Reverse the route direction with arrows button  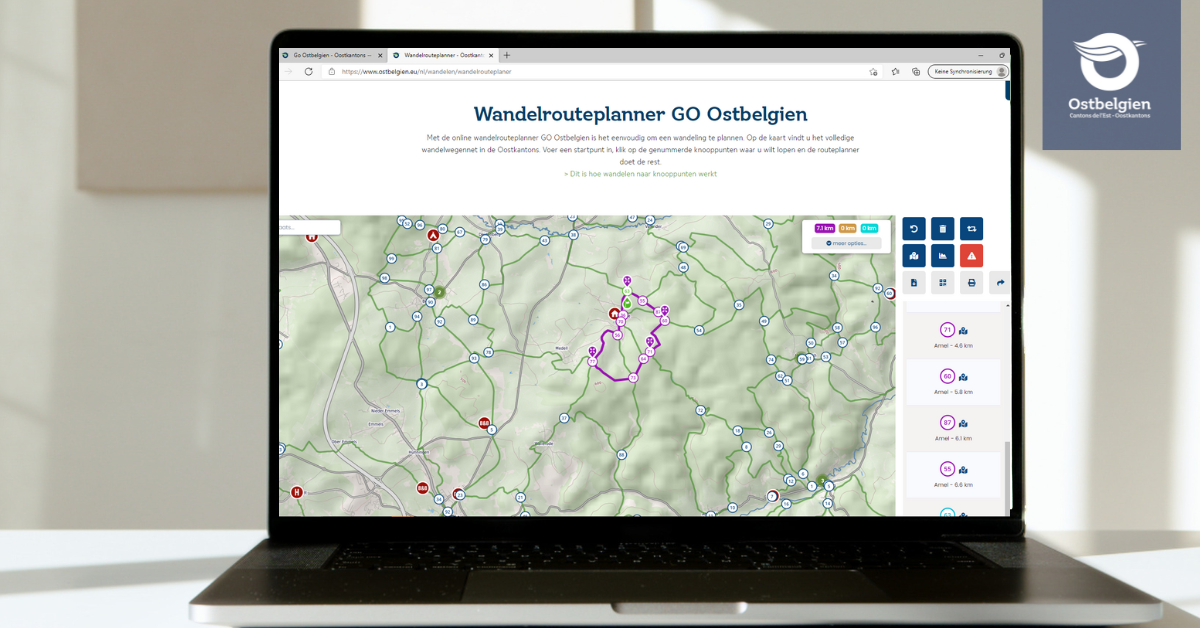(x=971, y=229)
